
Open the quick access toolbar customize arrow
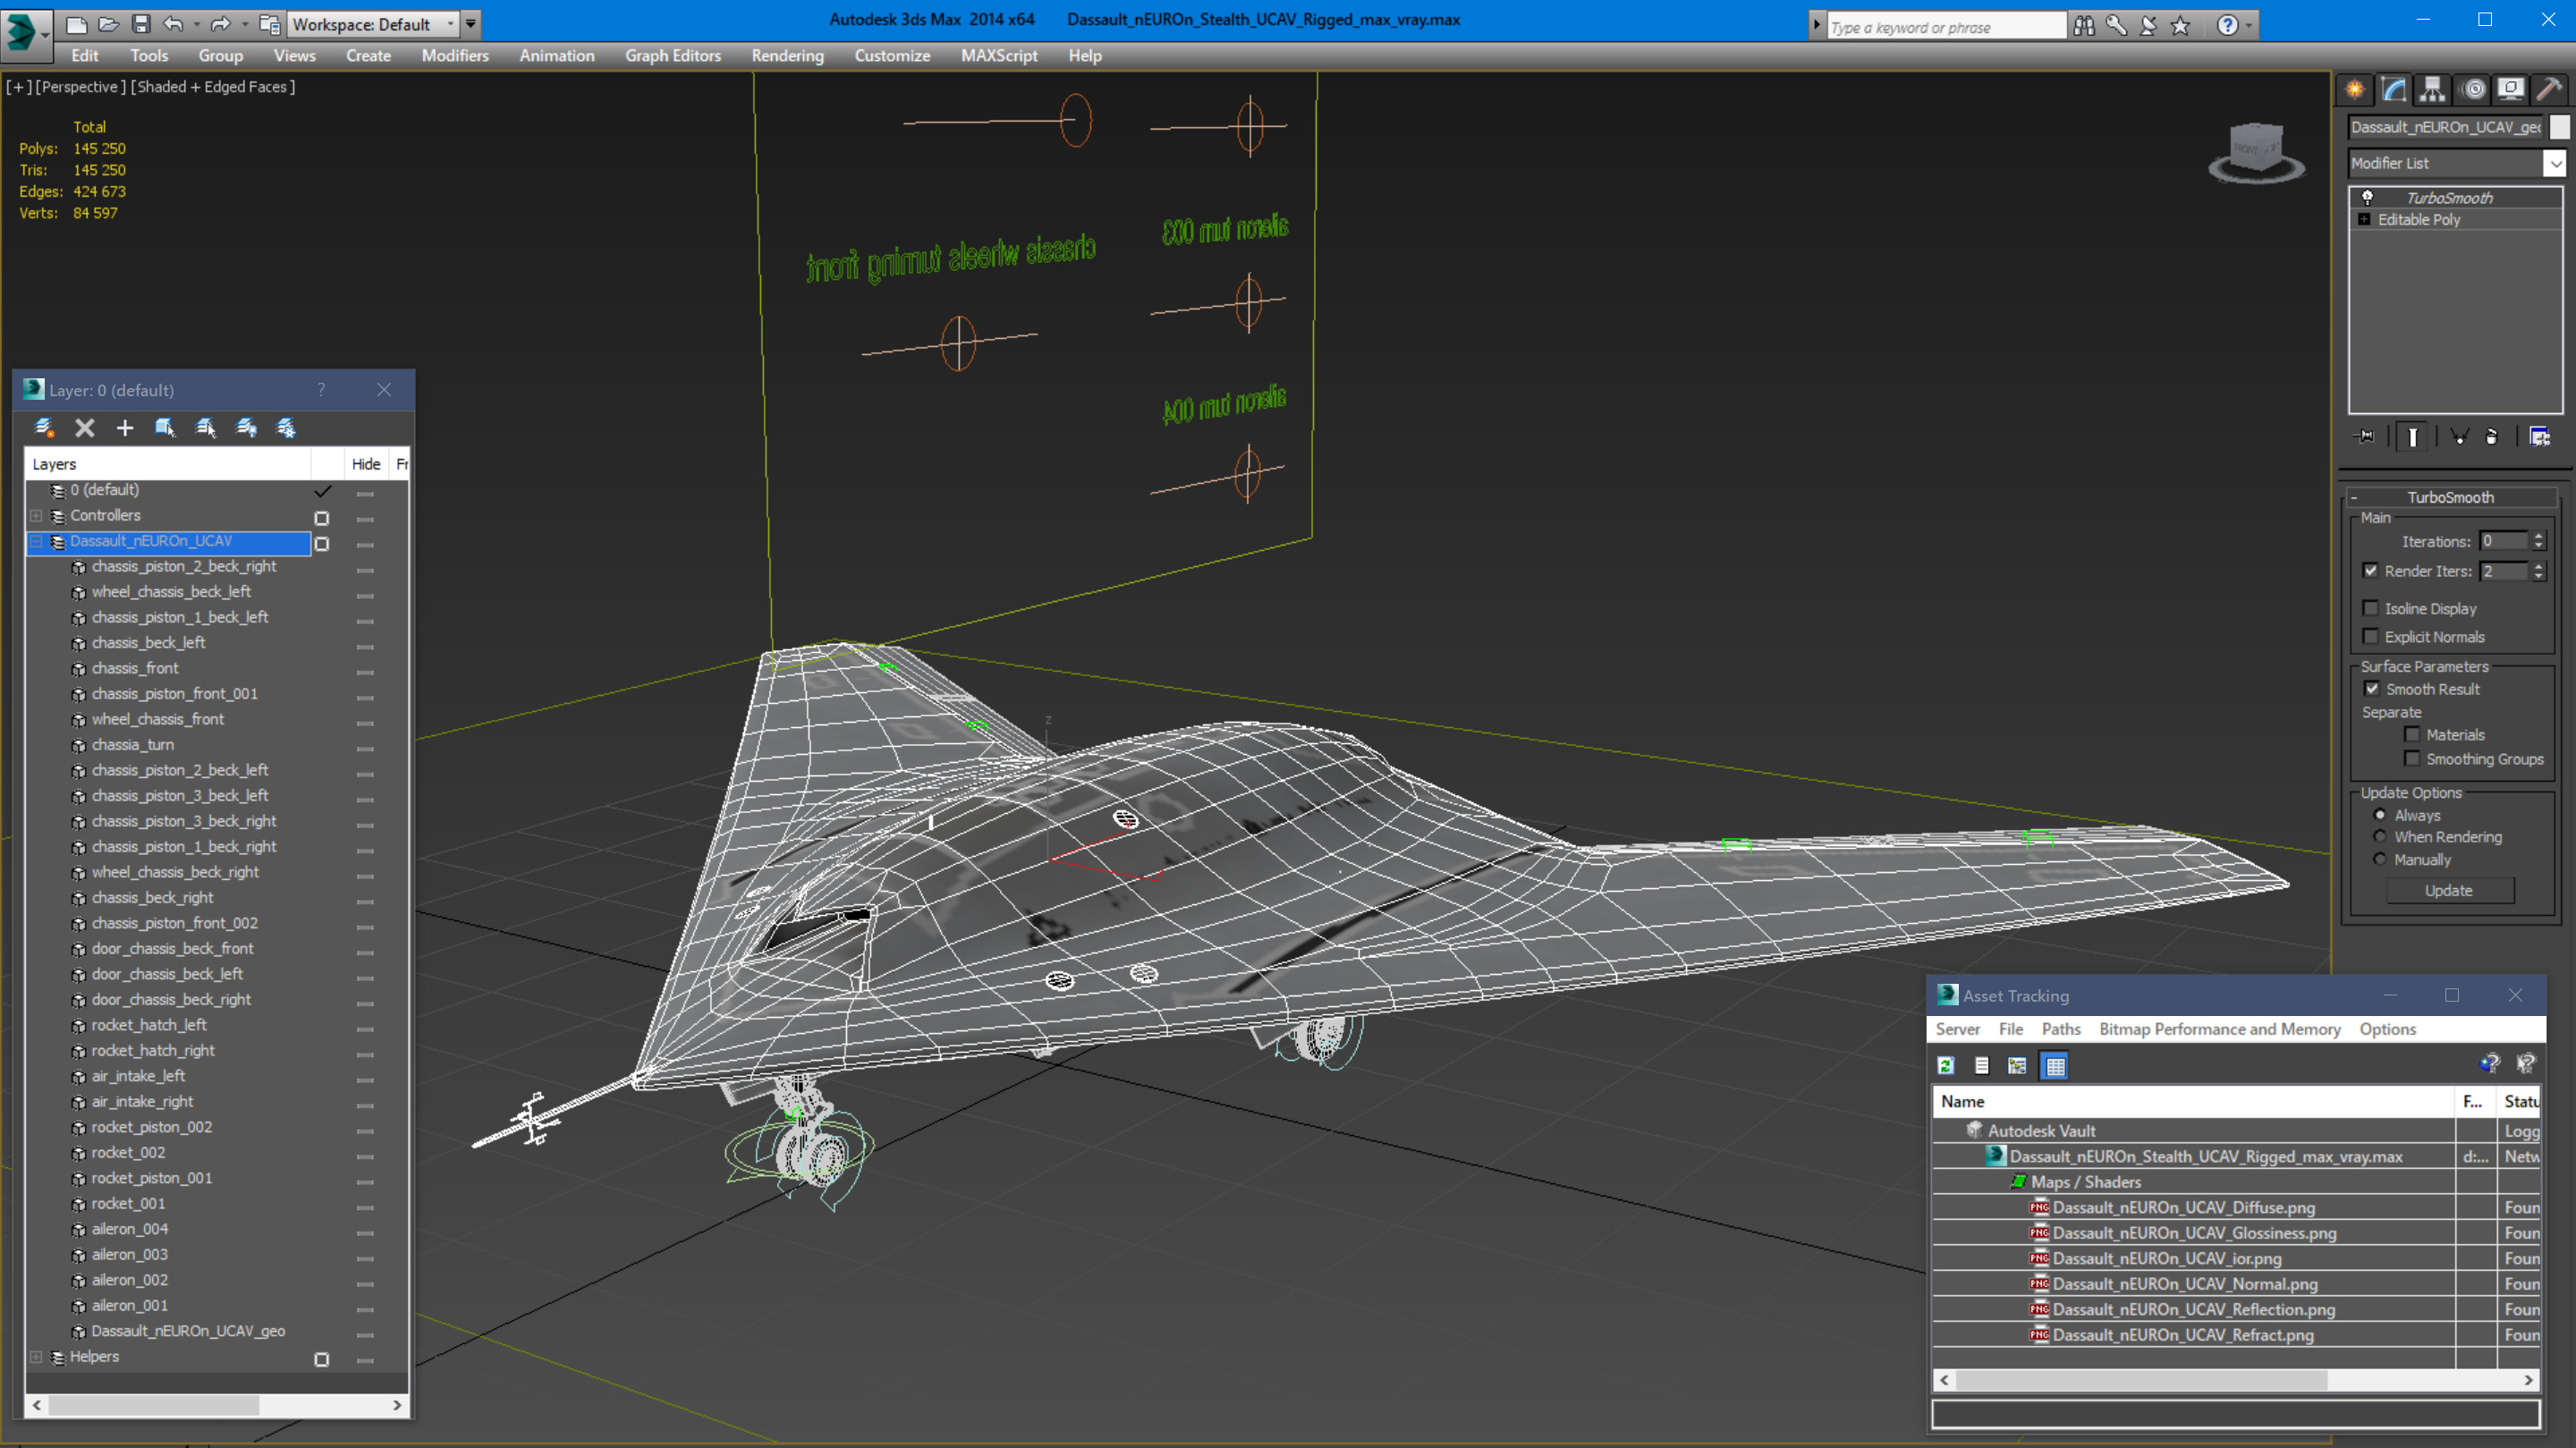pyautogui.click(x=471, y=24)
